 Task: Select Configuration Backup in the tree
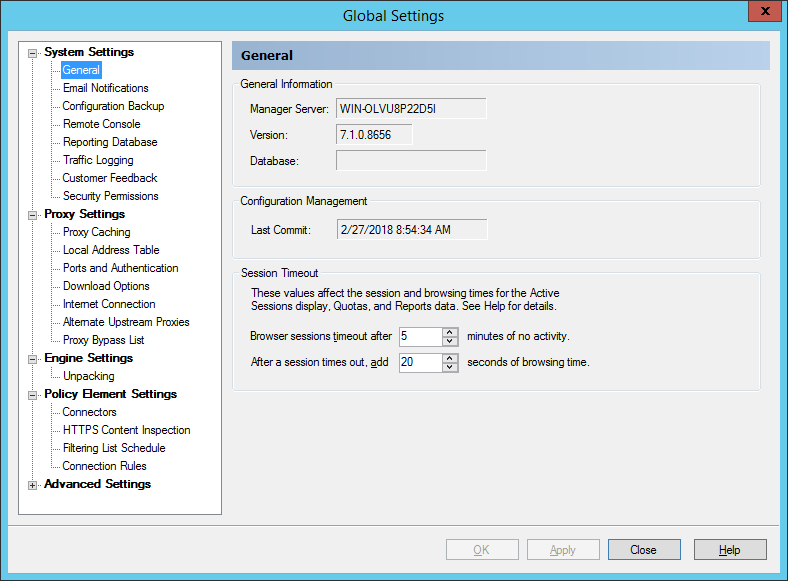[x=113, y=106]
